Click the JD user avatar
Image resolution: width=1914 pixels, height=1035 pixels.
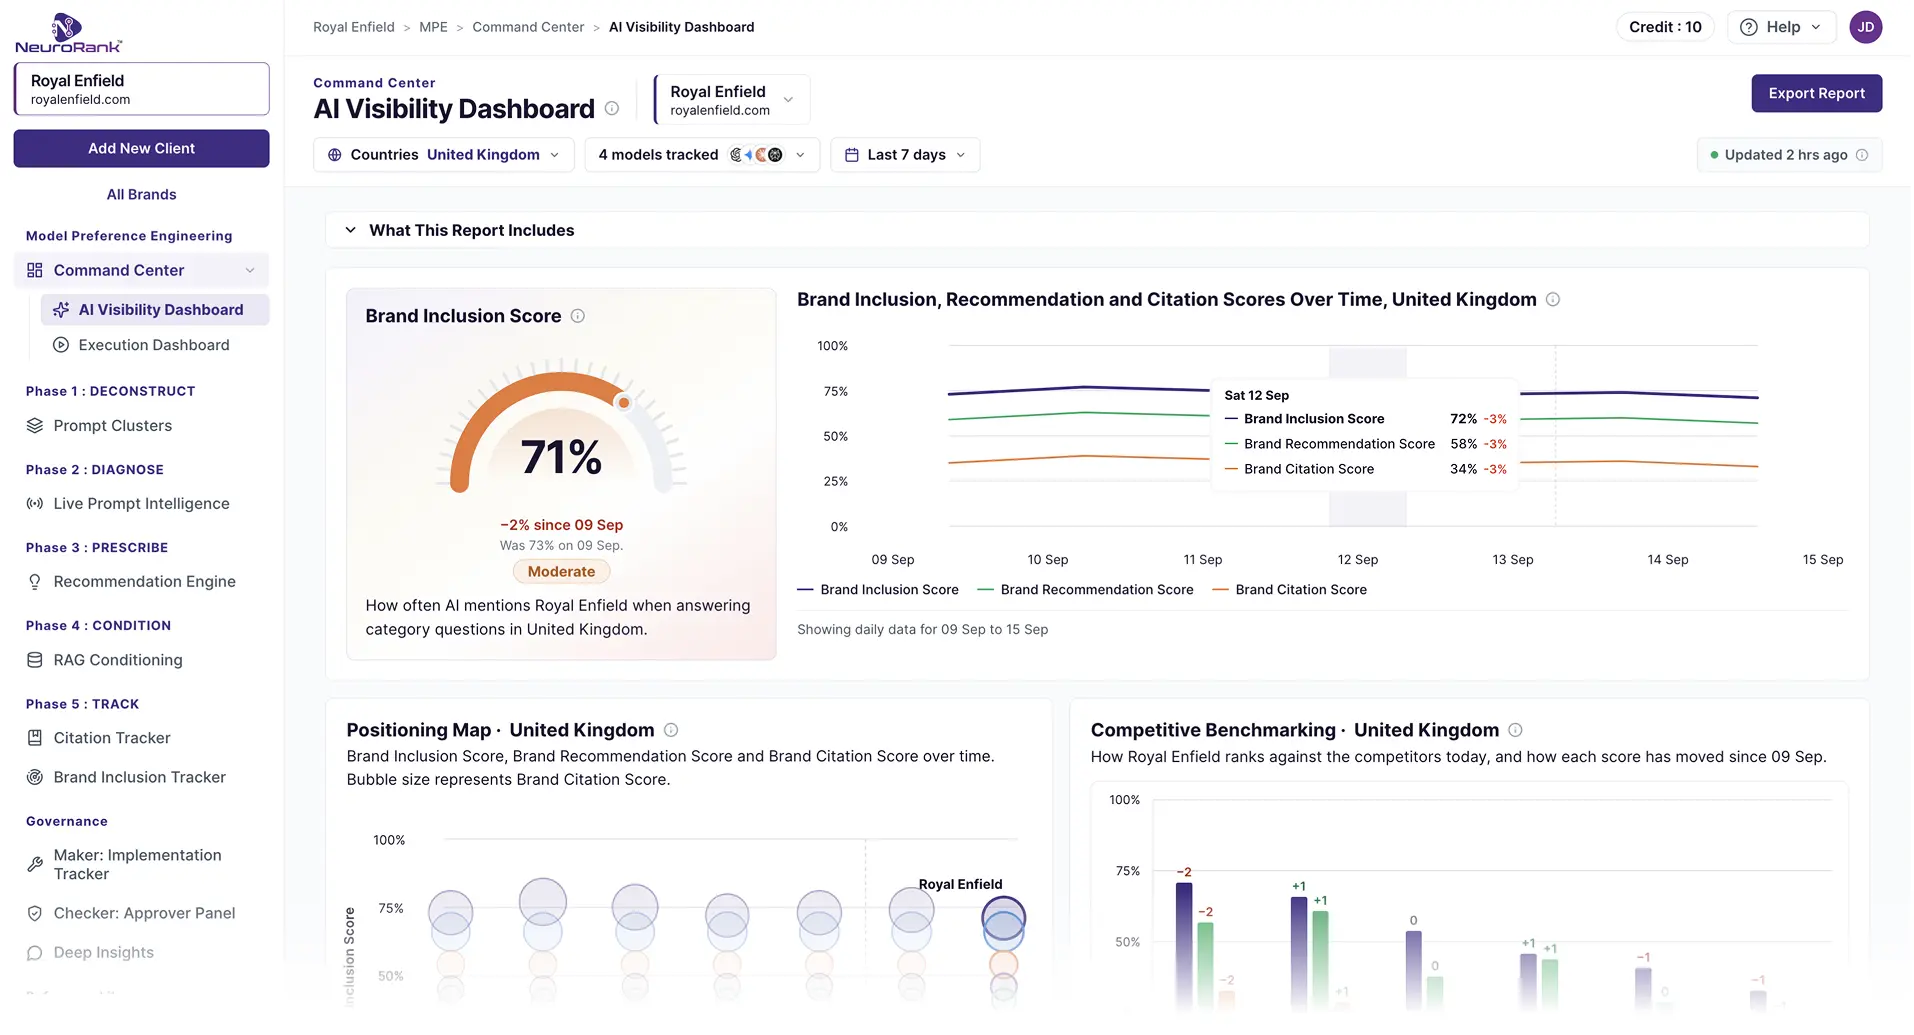point(1865,27)
